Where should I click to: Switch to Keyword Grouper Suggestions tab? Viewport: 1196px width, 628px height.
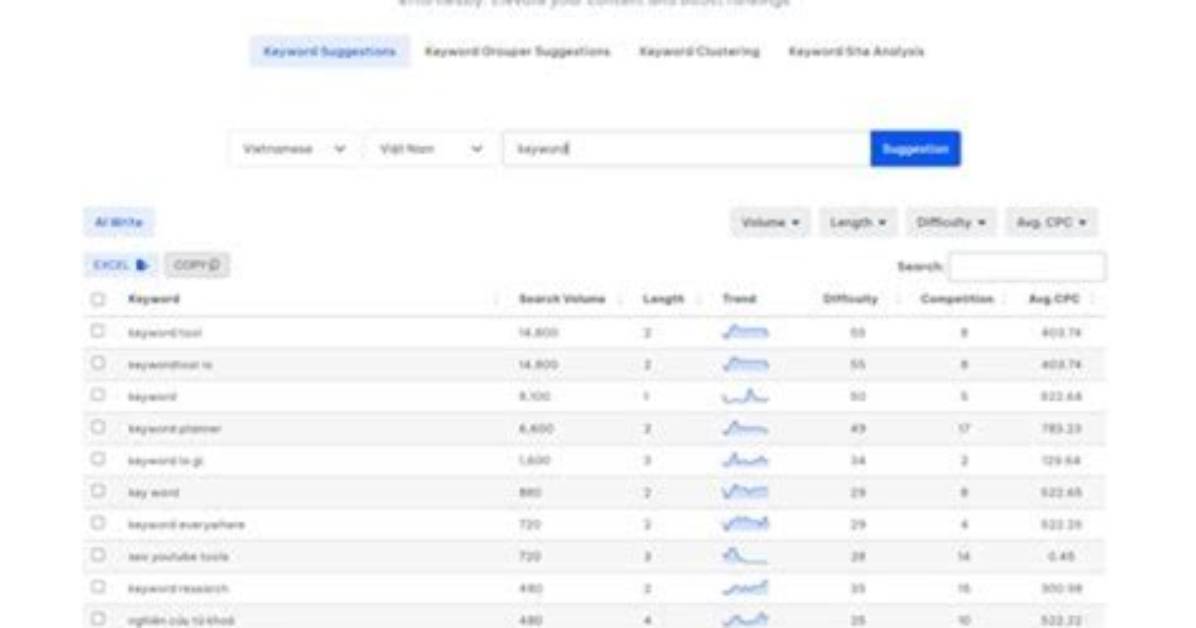(517, 51)
